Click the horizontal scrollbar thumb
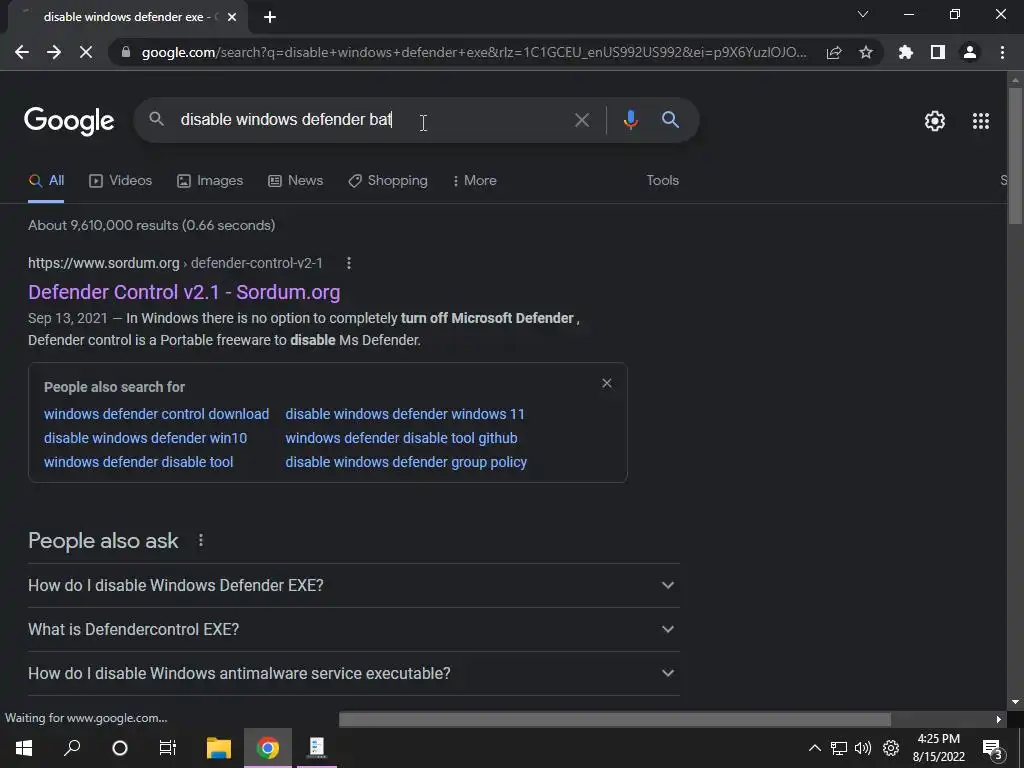Viewport: 1024px width, 768px height. (615, 719)
